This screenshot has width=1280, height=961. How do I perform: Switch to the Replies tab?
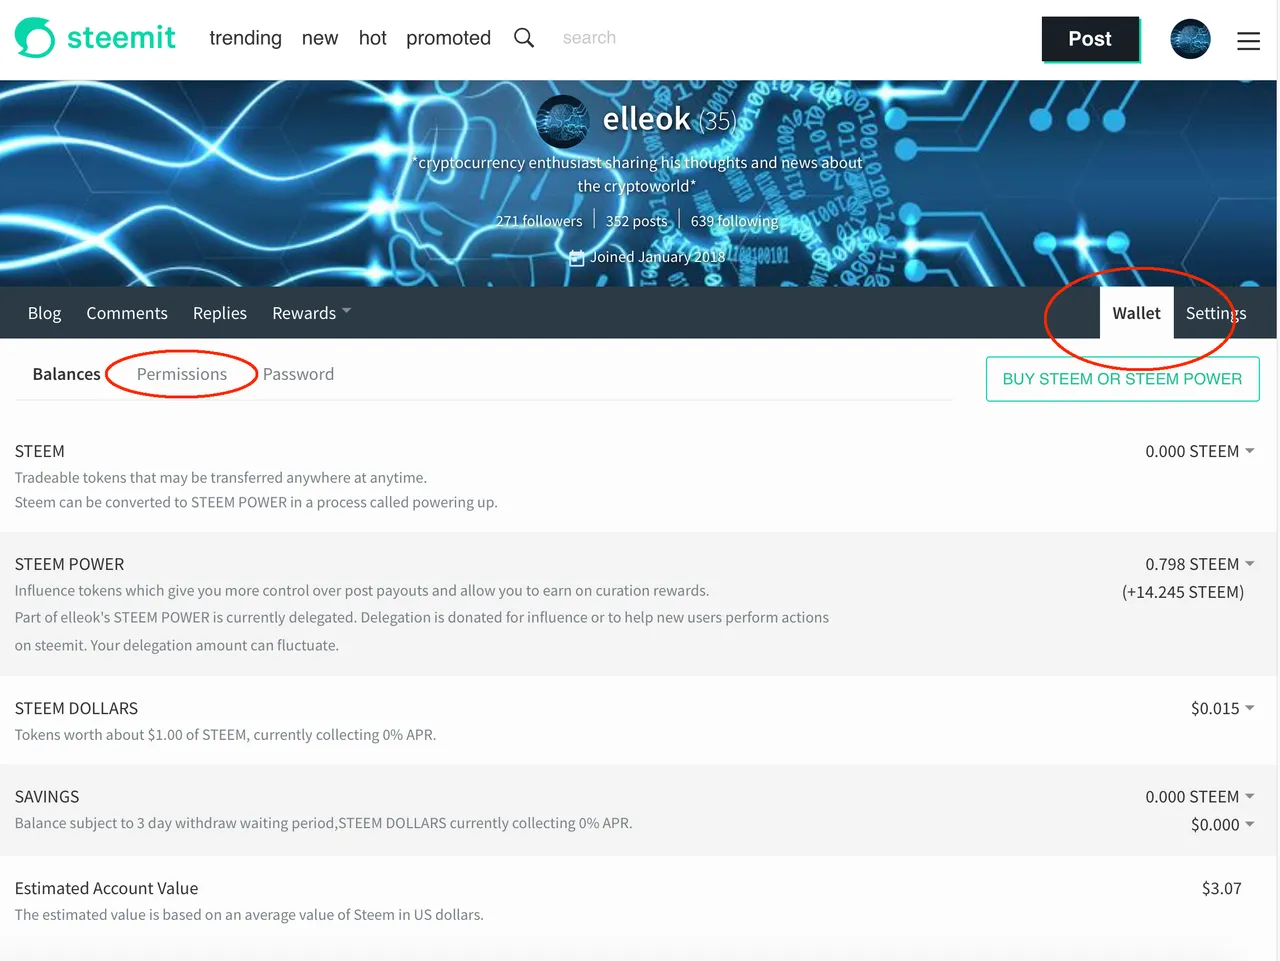tap(220, 313)
